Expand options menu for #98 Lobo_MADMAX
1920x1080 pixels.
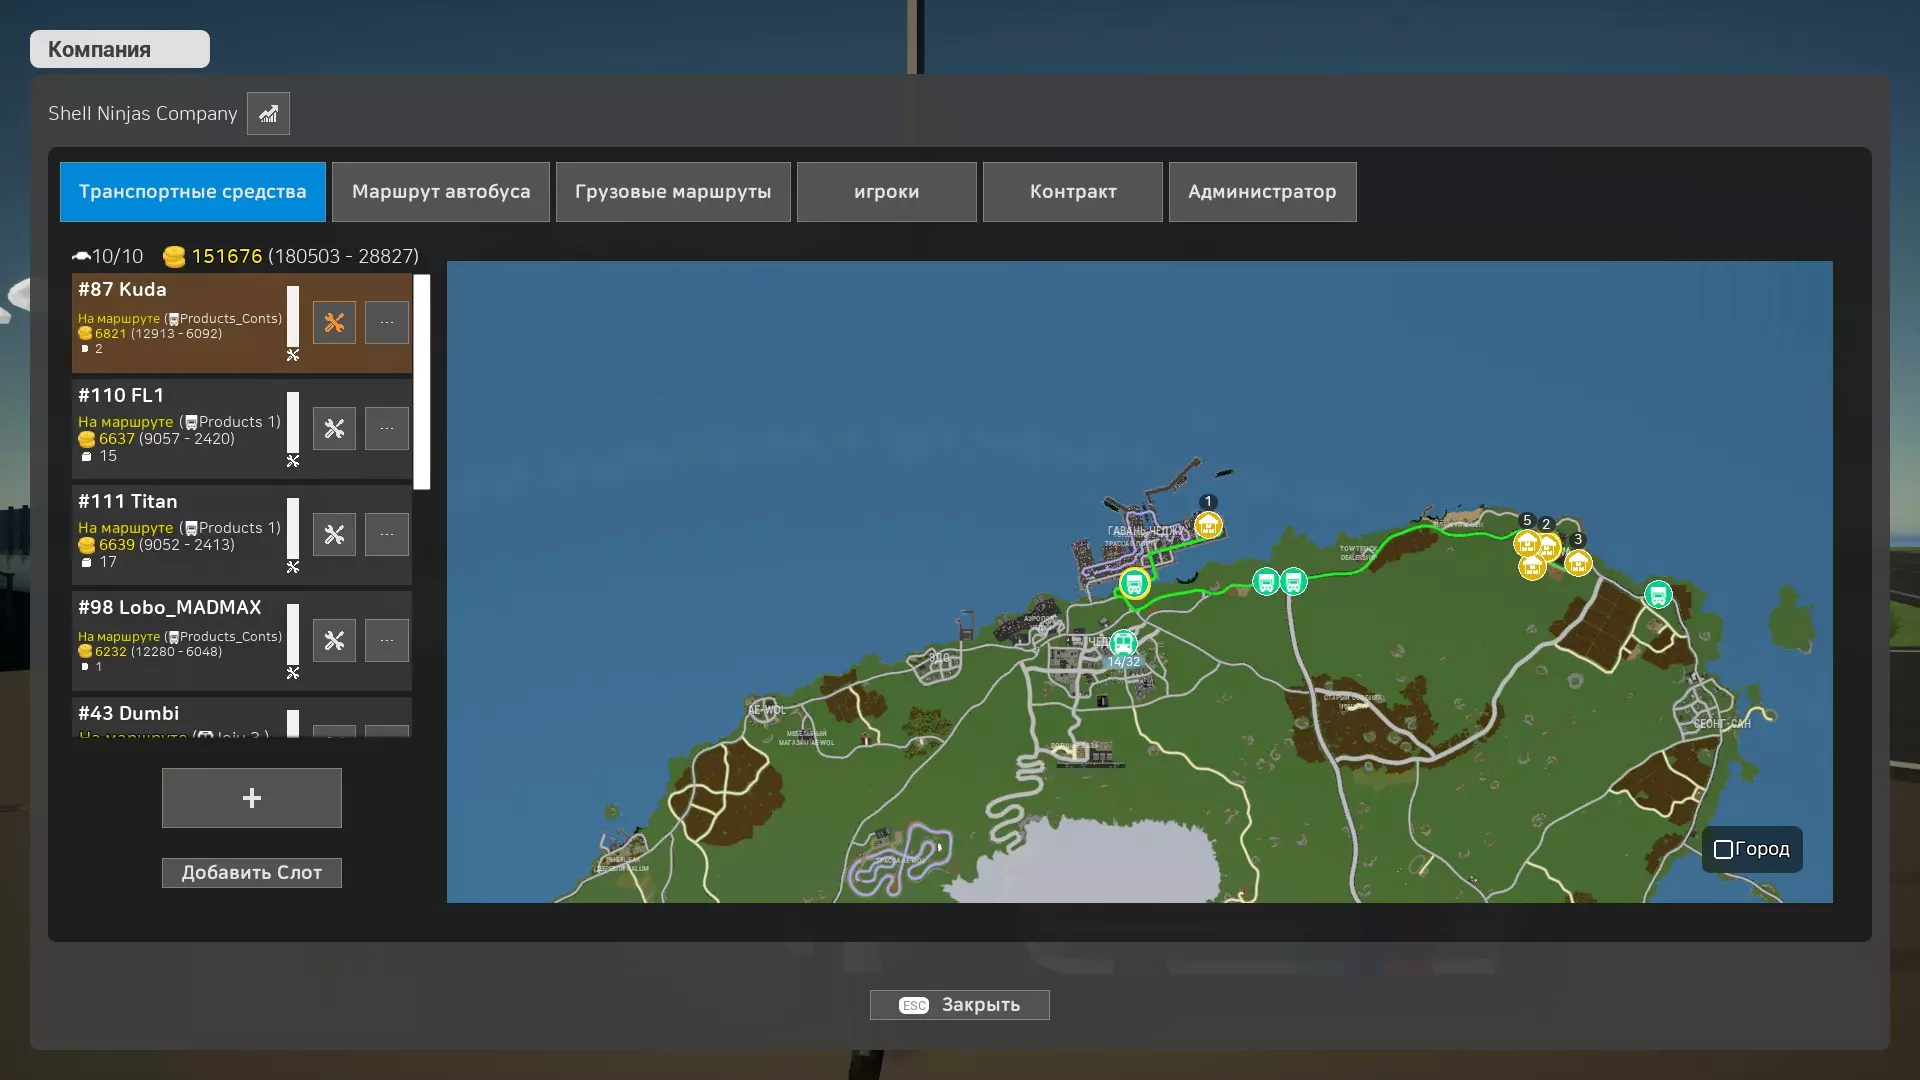tap(387, 641)
